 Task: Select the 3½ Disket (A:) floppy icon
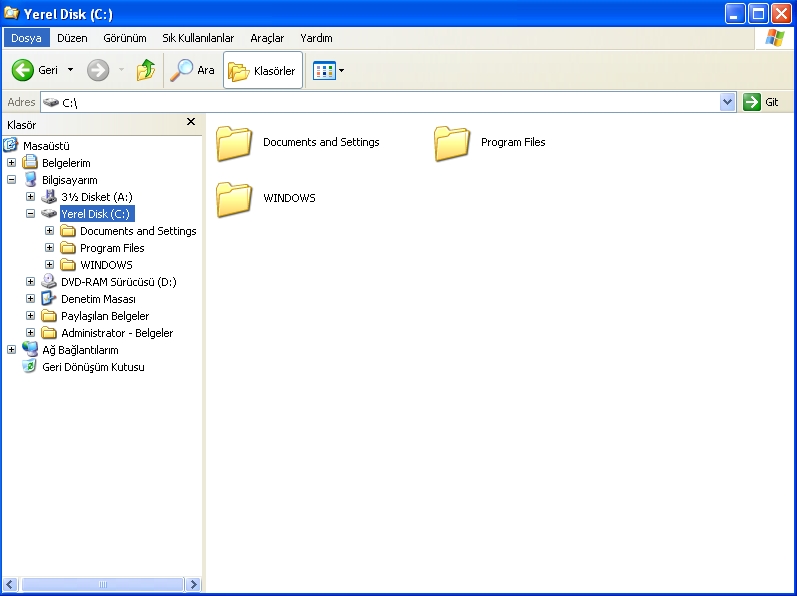[x=49, y=197]
